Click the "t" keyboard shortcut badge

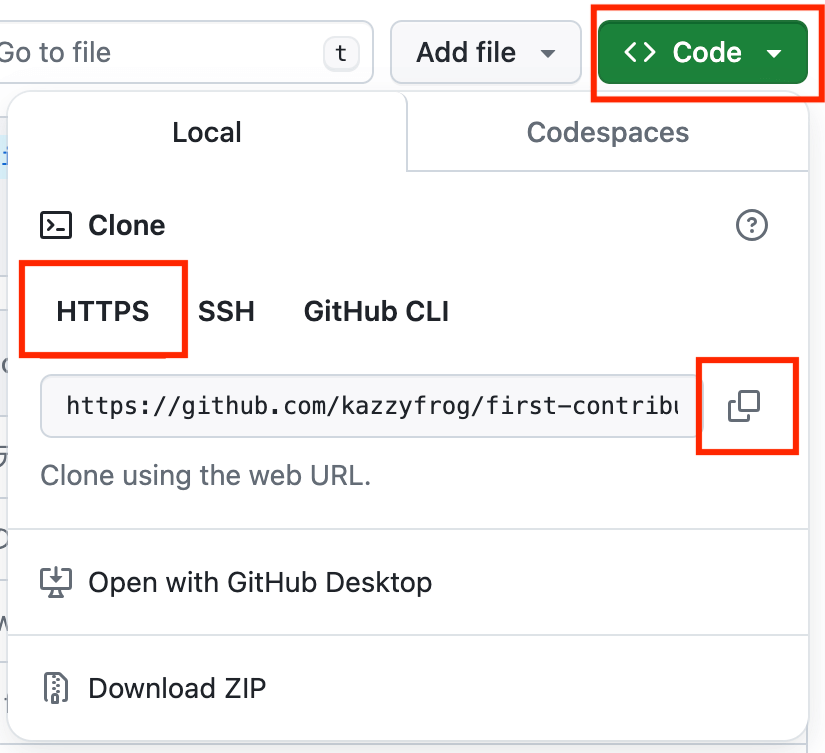pyautogui.click(x=341, y=53)
